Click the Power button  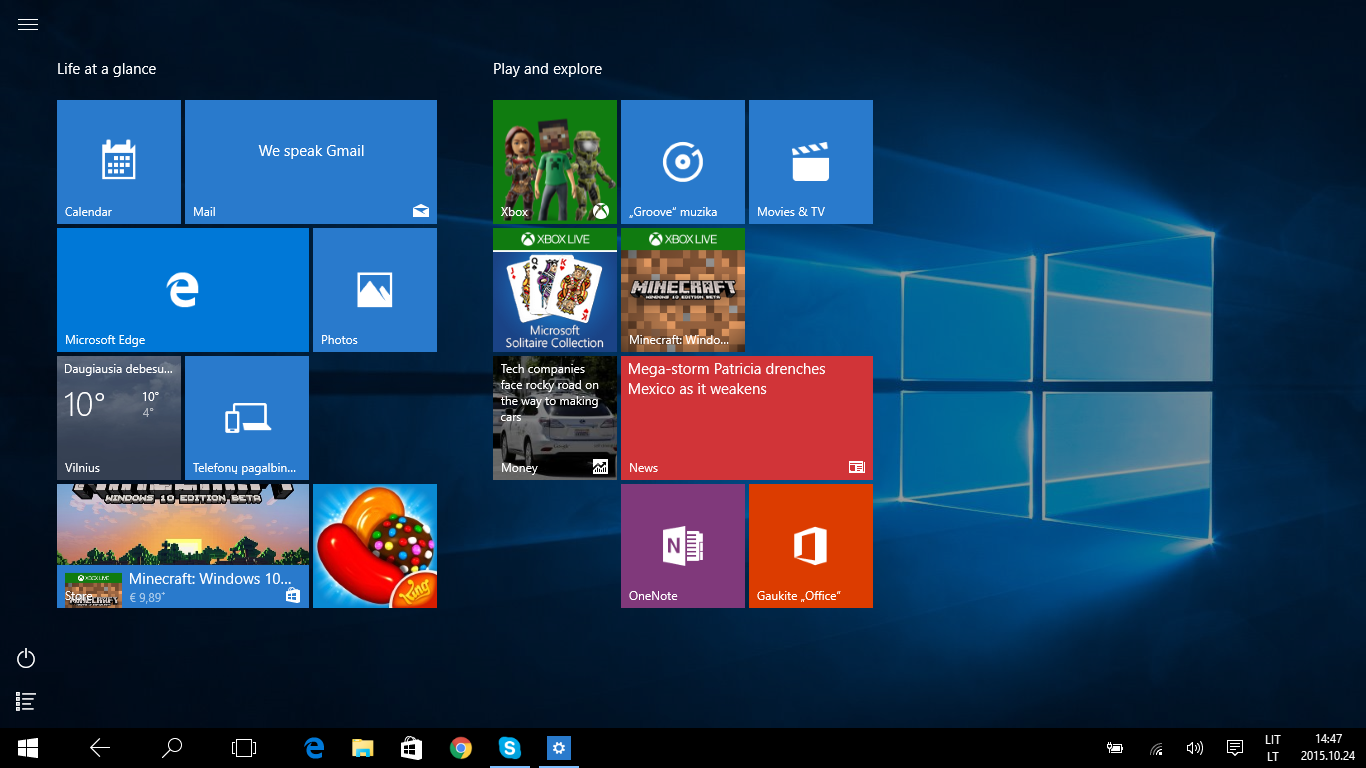tap(27, 658)
